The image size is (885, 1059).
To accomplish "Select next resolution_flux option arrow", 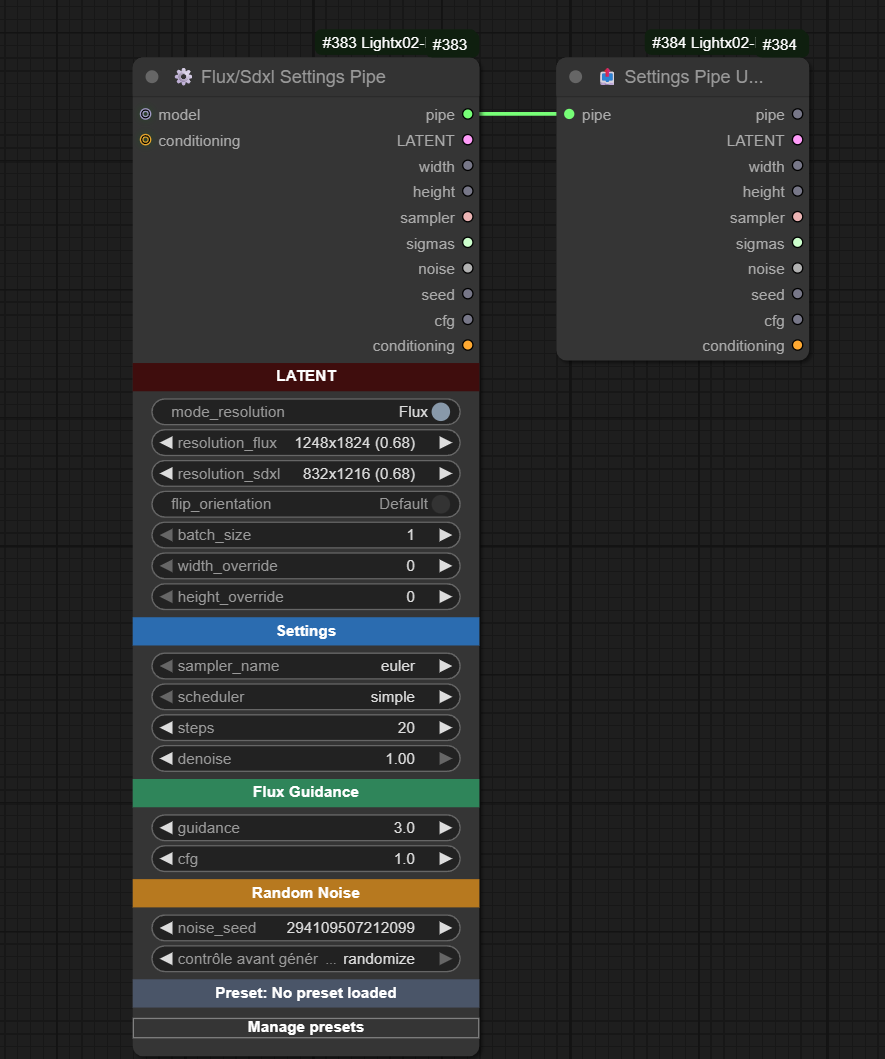I will pos(445,443).
